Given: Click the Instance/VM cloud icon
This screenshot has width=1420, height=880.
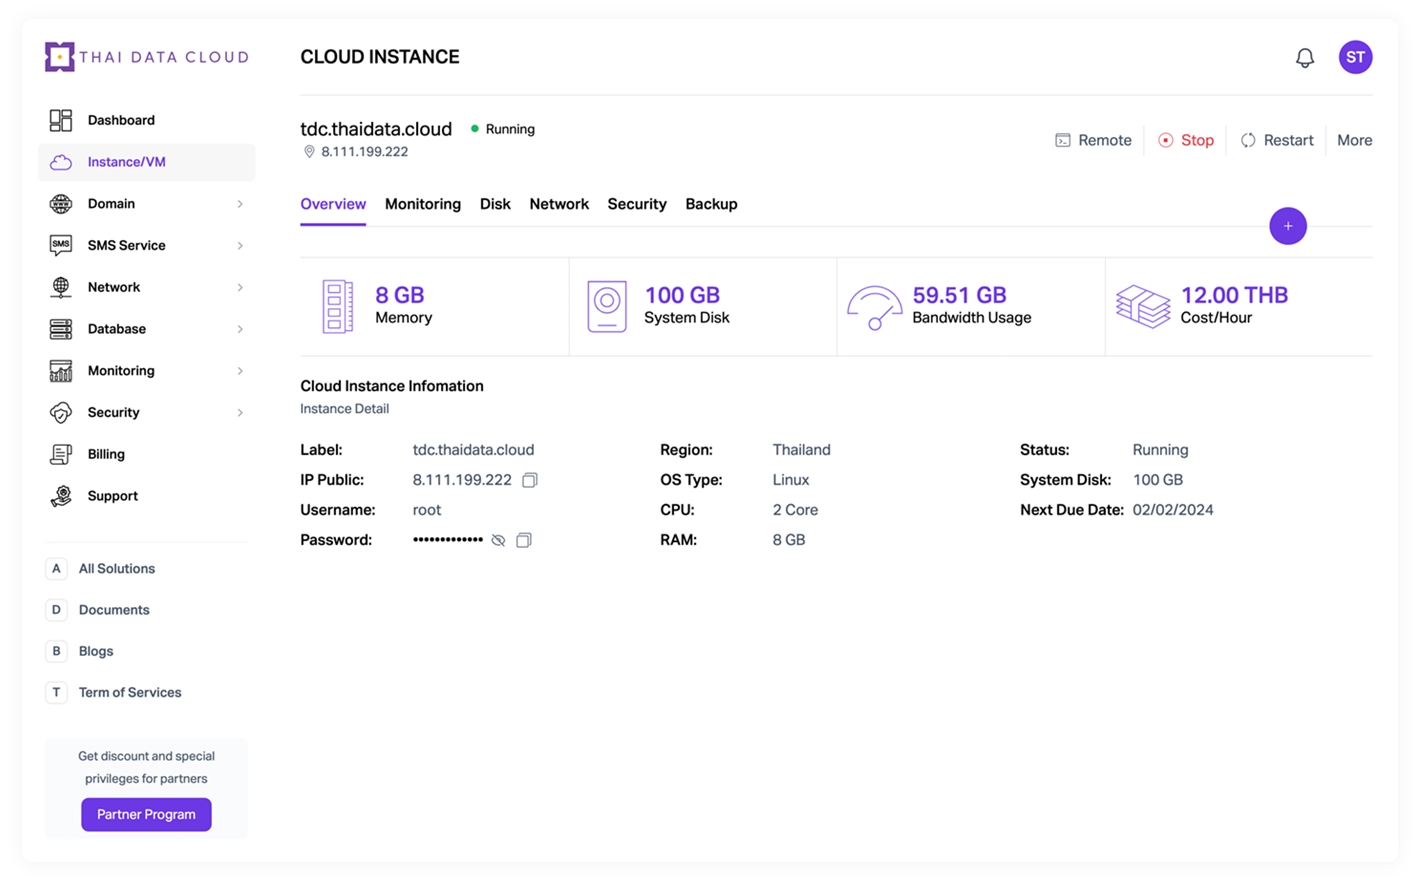Looking at the screenshot, I should coord(61,162).
